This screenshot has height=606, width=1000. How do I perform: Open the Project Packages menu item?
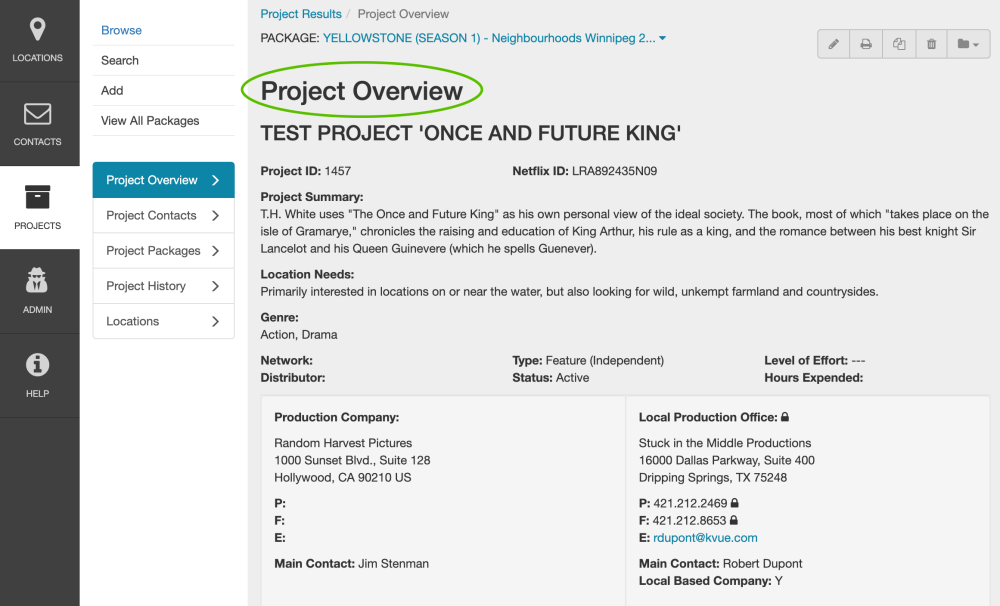(x=163, y=251)
